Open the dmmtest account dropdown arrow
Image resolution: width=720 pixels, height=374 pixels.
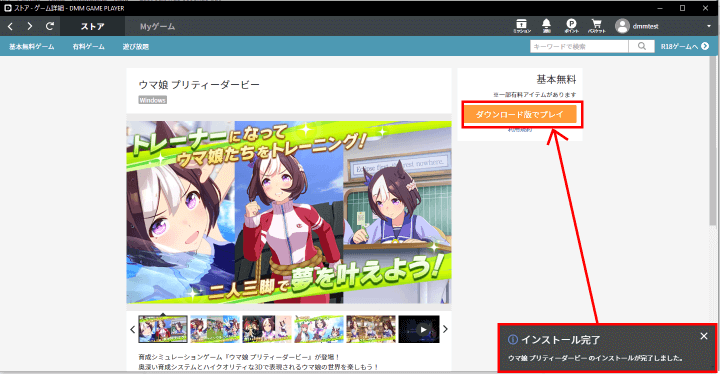[x=709, y=26]
